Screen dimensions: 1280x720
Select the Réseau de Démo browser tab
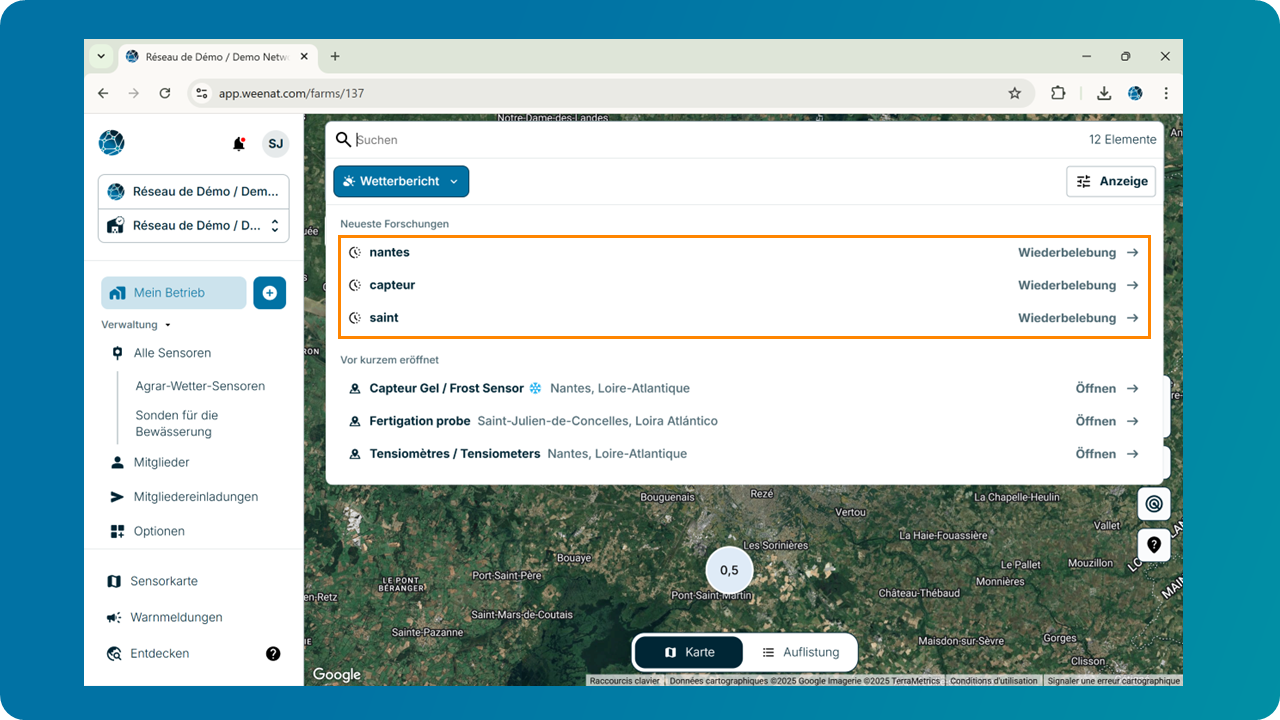pos(217,57)
